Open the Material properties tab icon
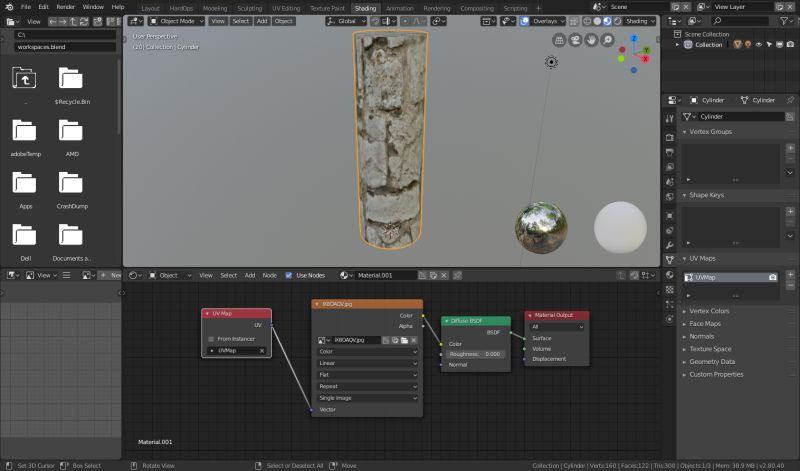The image size is (800, 471). pos(669,275)
